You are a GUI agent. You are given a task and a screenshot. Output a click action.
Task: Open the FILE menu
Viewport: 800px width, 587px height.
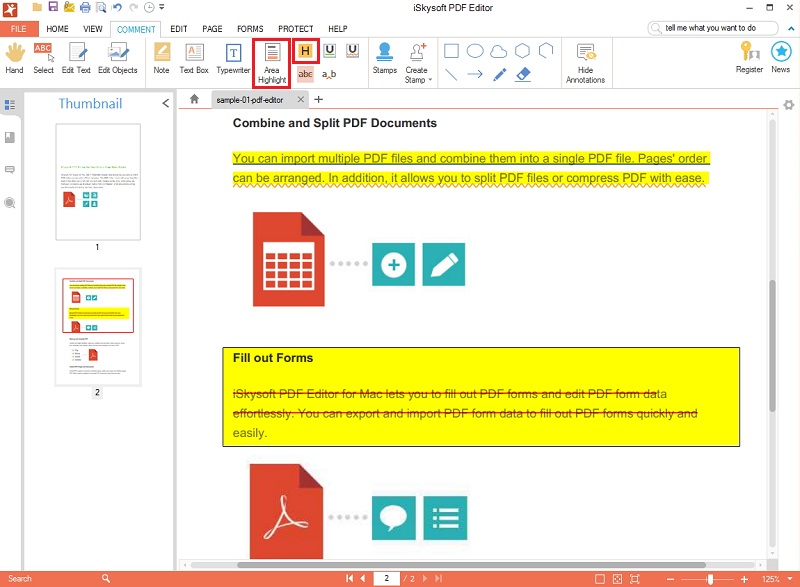tap(18, 29)
